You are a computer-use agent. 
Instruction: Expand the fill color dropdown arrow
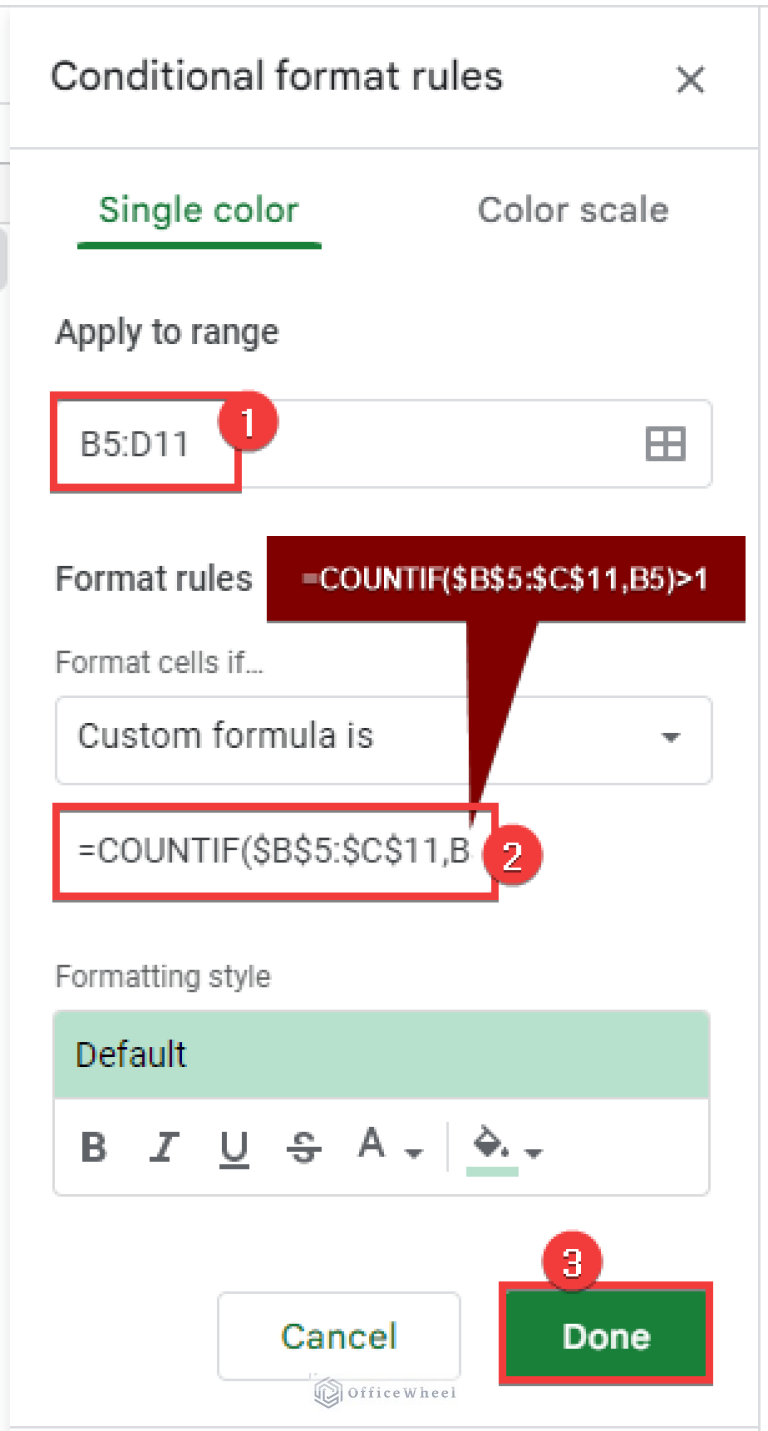coord(535,1152)
